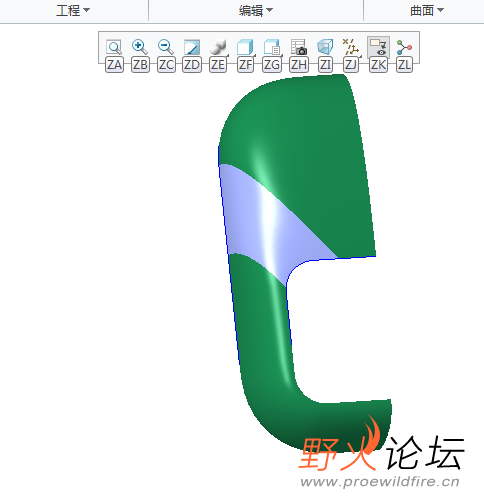
Task: Click the ZB shortcut key label
Action: 140,65
